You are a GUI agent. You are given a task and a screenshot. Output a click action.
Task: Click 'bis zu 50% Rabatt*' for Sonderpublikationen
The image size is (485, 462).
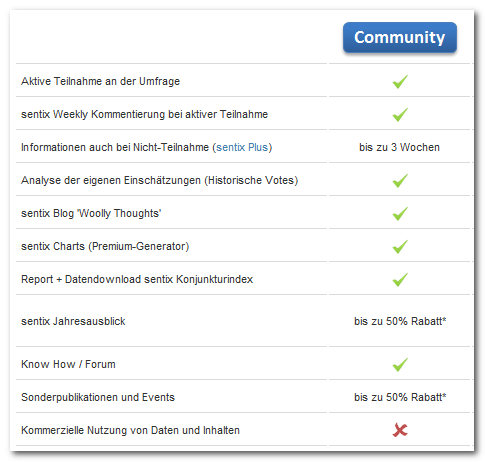click(400, 397)
